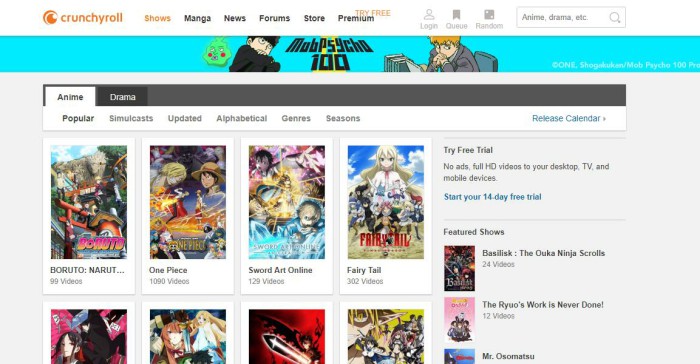Open the Queue bookmark icon
Image resolution: width=700 pixels, height=364 pixels.
click(x=456, y=15)
